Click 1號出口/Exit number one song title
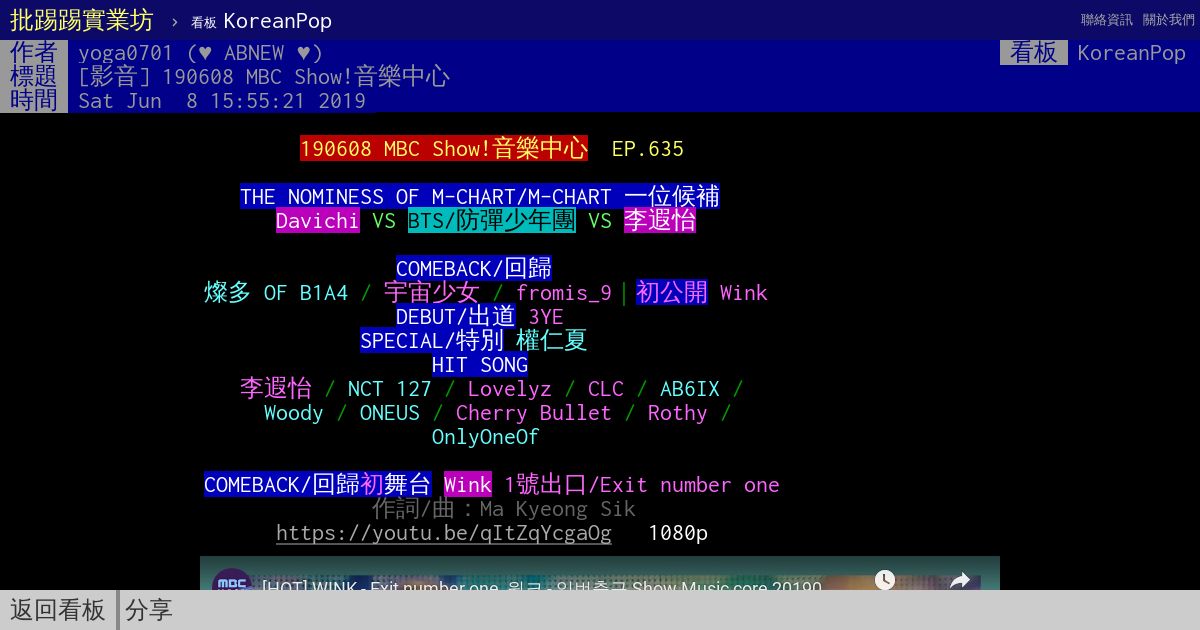The width and height of the screenshot is (1200, 630). click(x=642, y=485)
